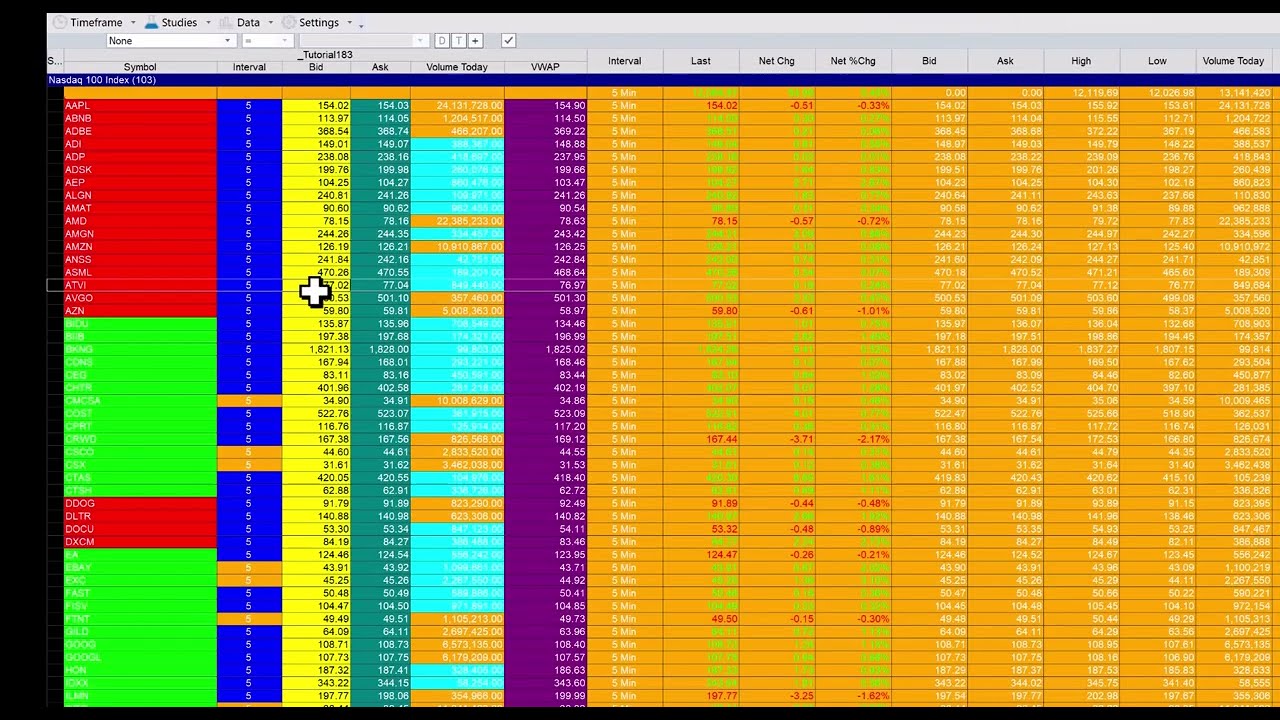Open the None filter combo box
Viewport: 1280px width, 720px height.
[x=170, y=41]
